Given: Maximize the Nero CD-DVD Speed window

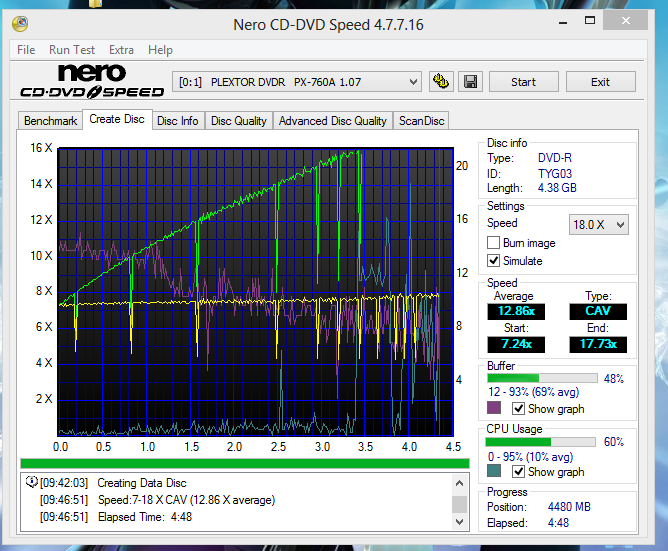Looking at the screenshot, I should click(590, 20).
